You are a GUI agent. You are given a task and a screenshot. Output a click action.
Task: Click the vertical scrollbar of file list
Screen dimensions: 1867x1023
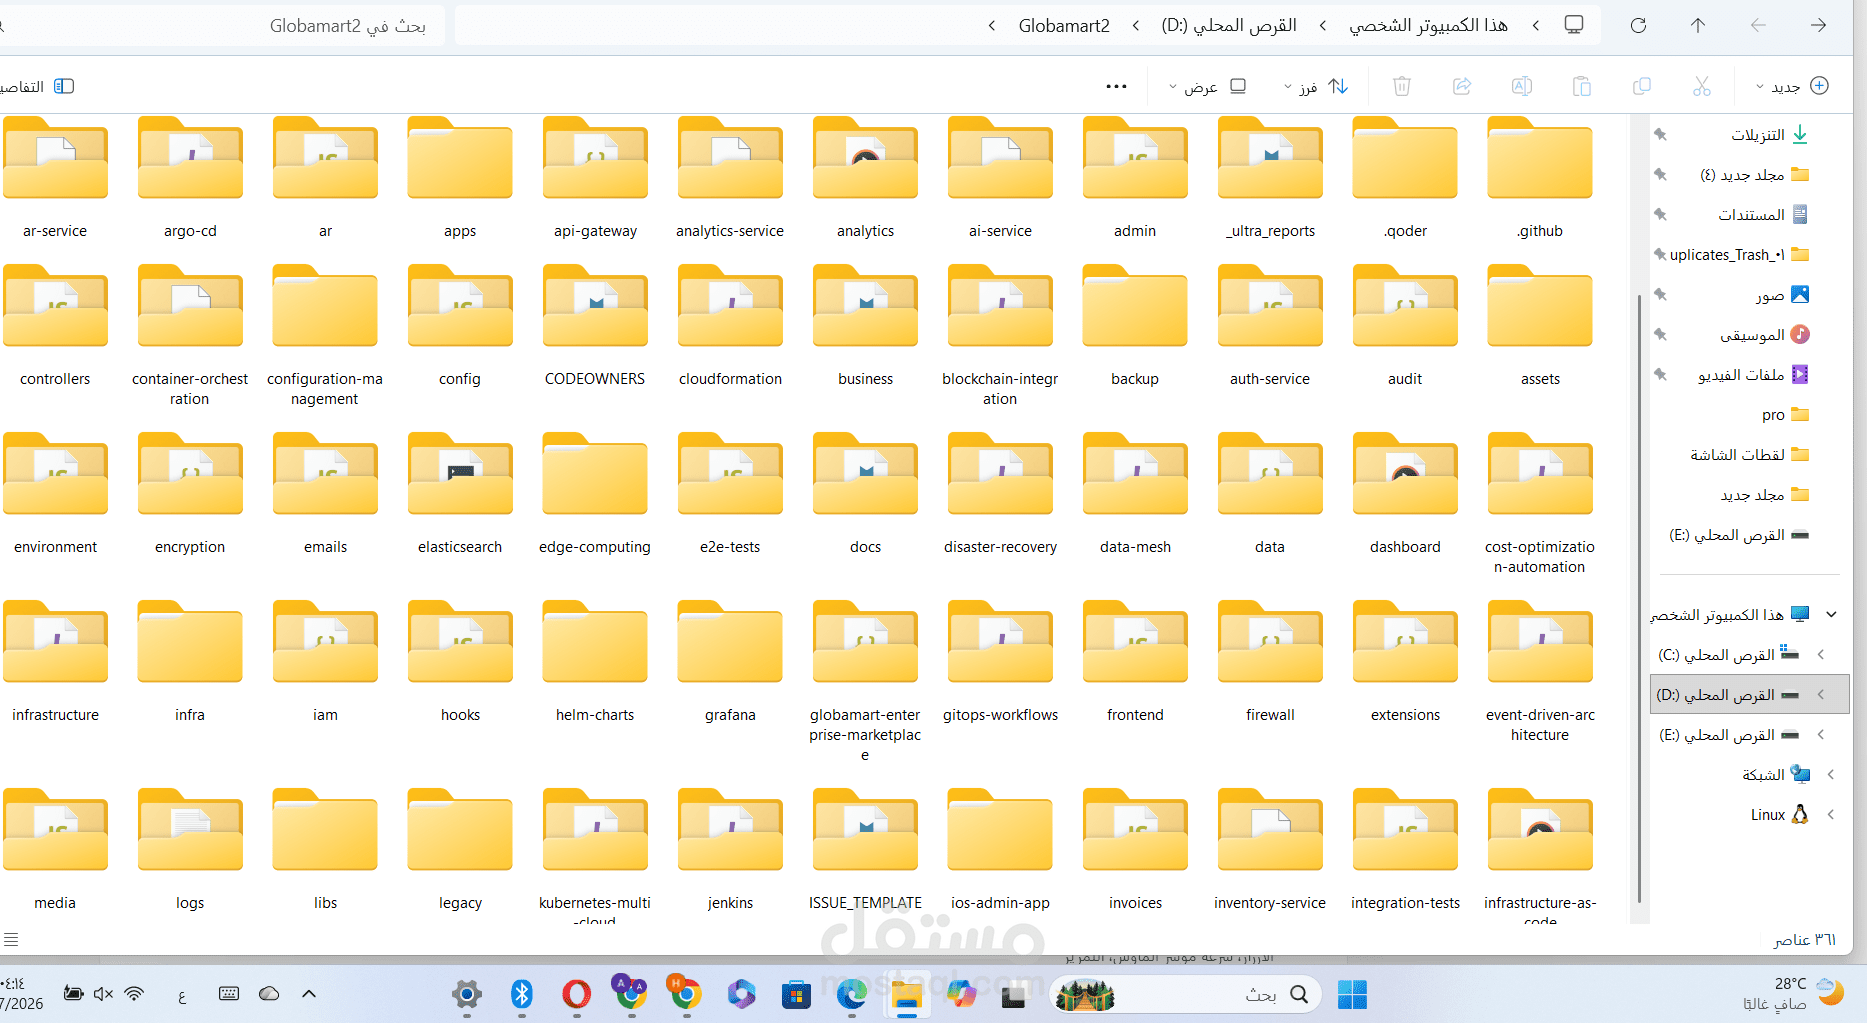(1639, 598)
